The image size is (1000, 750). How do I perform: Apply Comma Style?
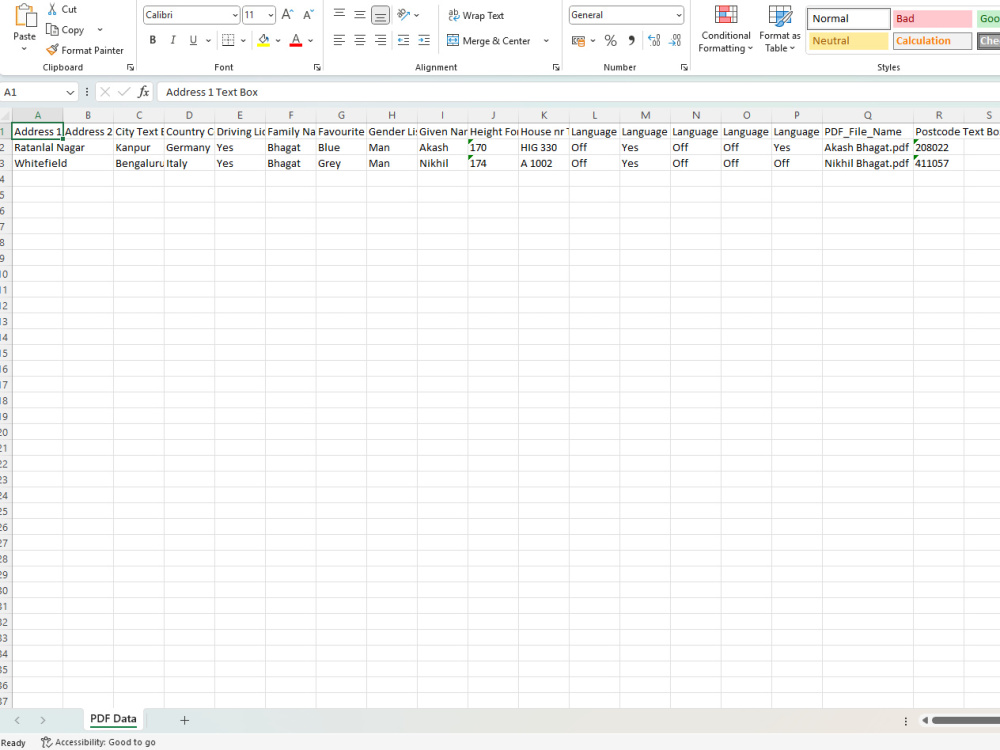[631, 41]
